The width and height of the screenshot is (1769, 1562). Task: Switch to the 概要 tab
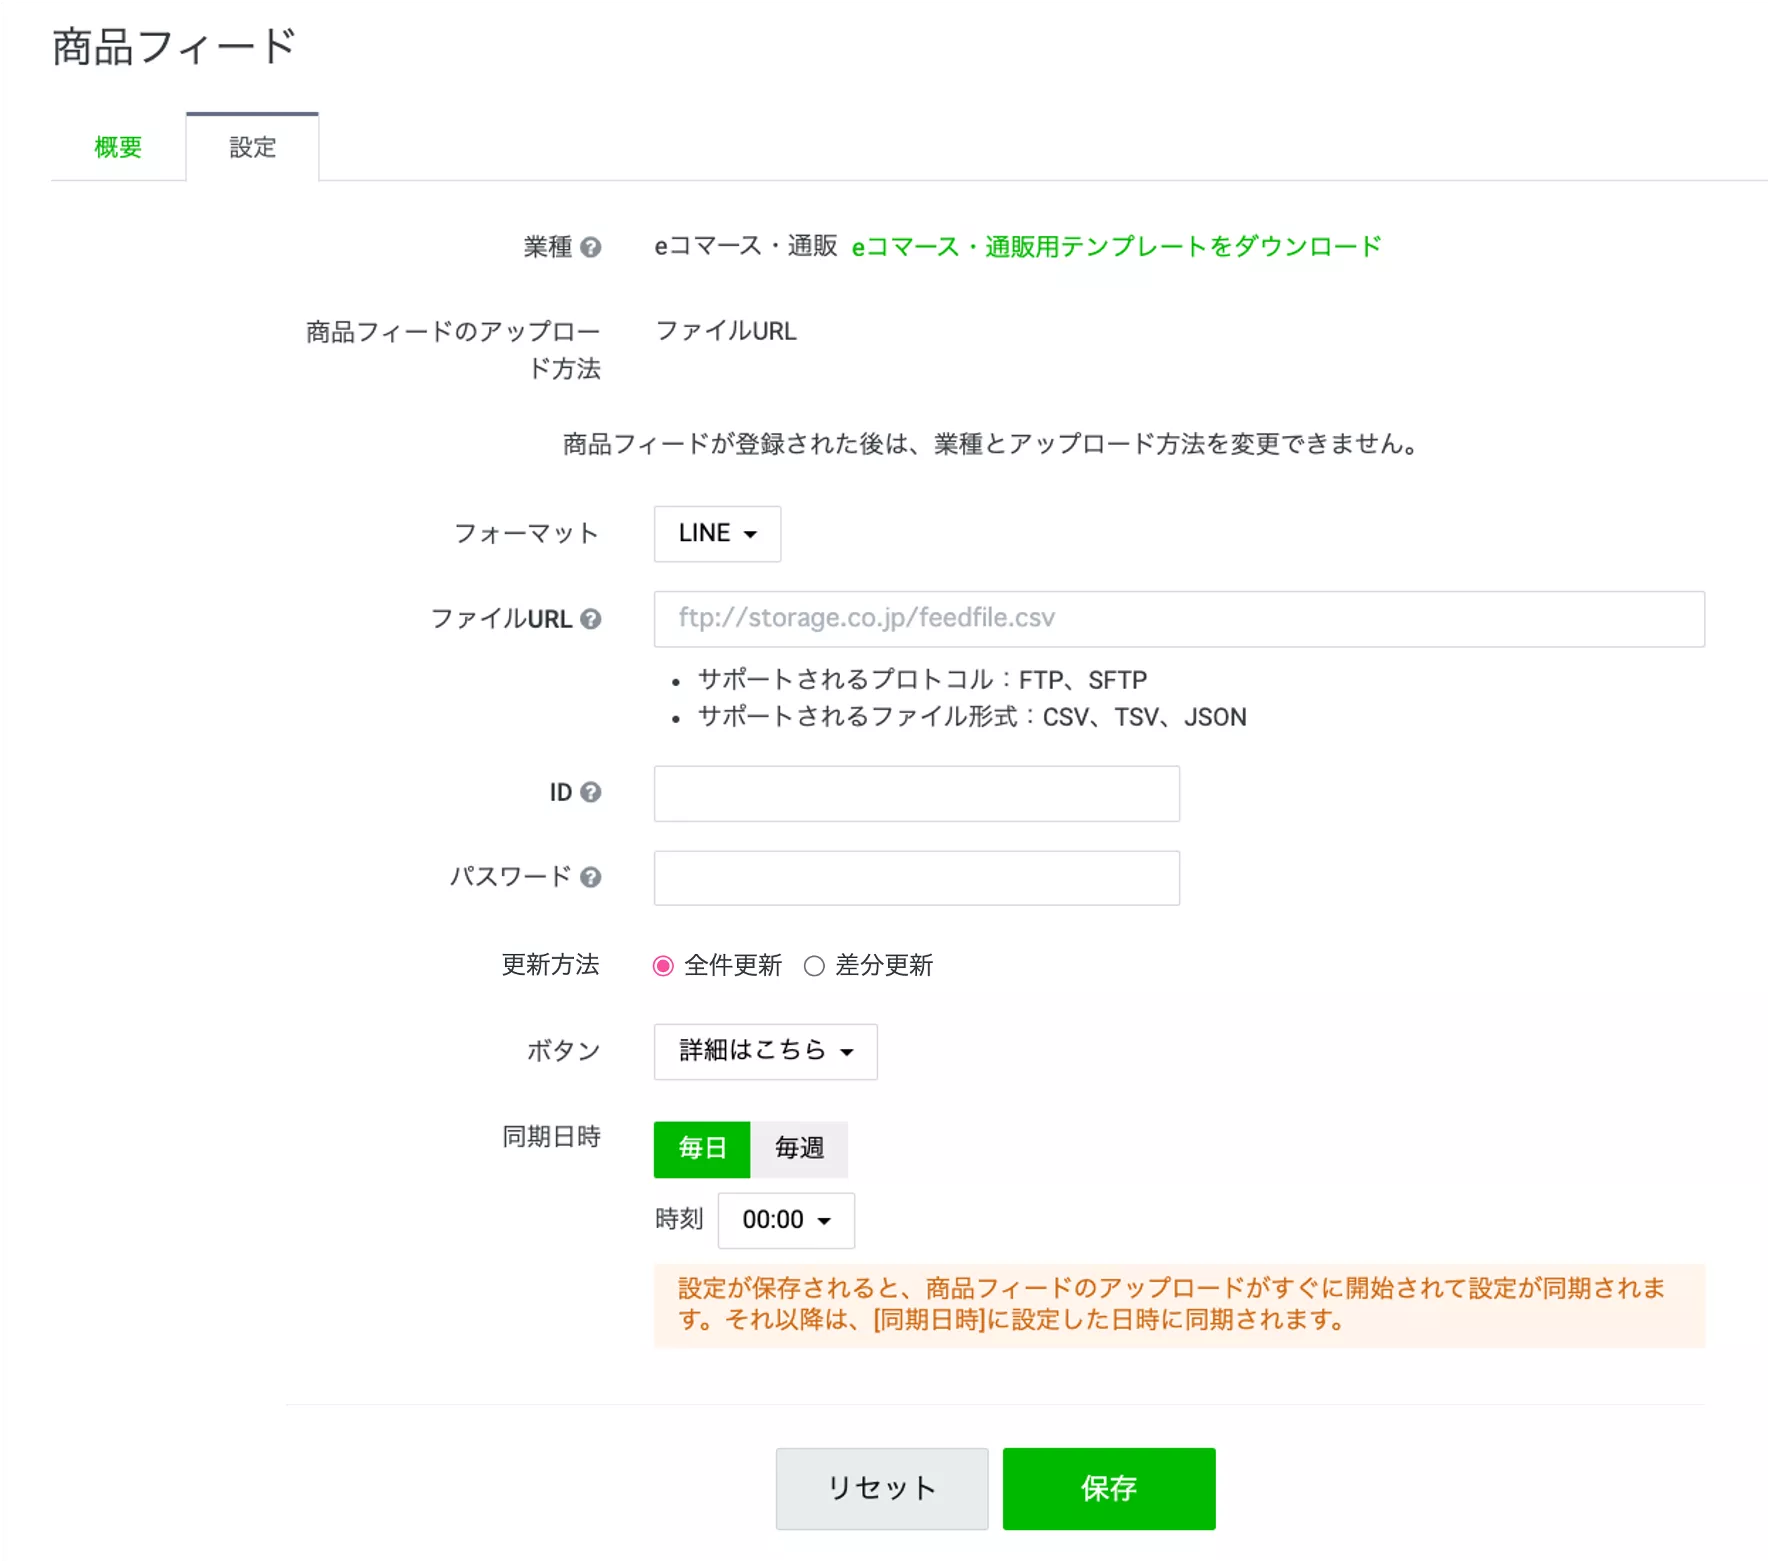[x=118, y=148]
